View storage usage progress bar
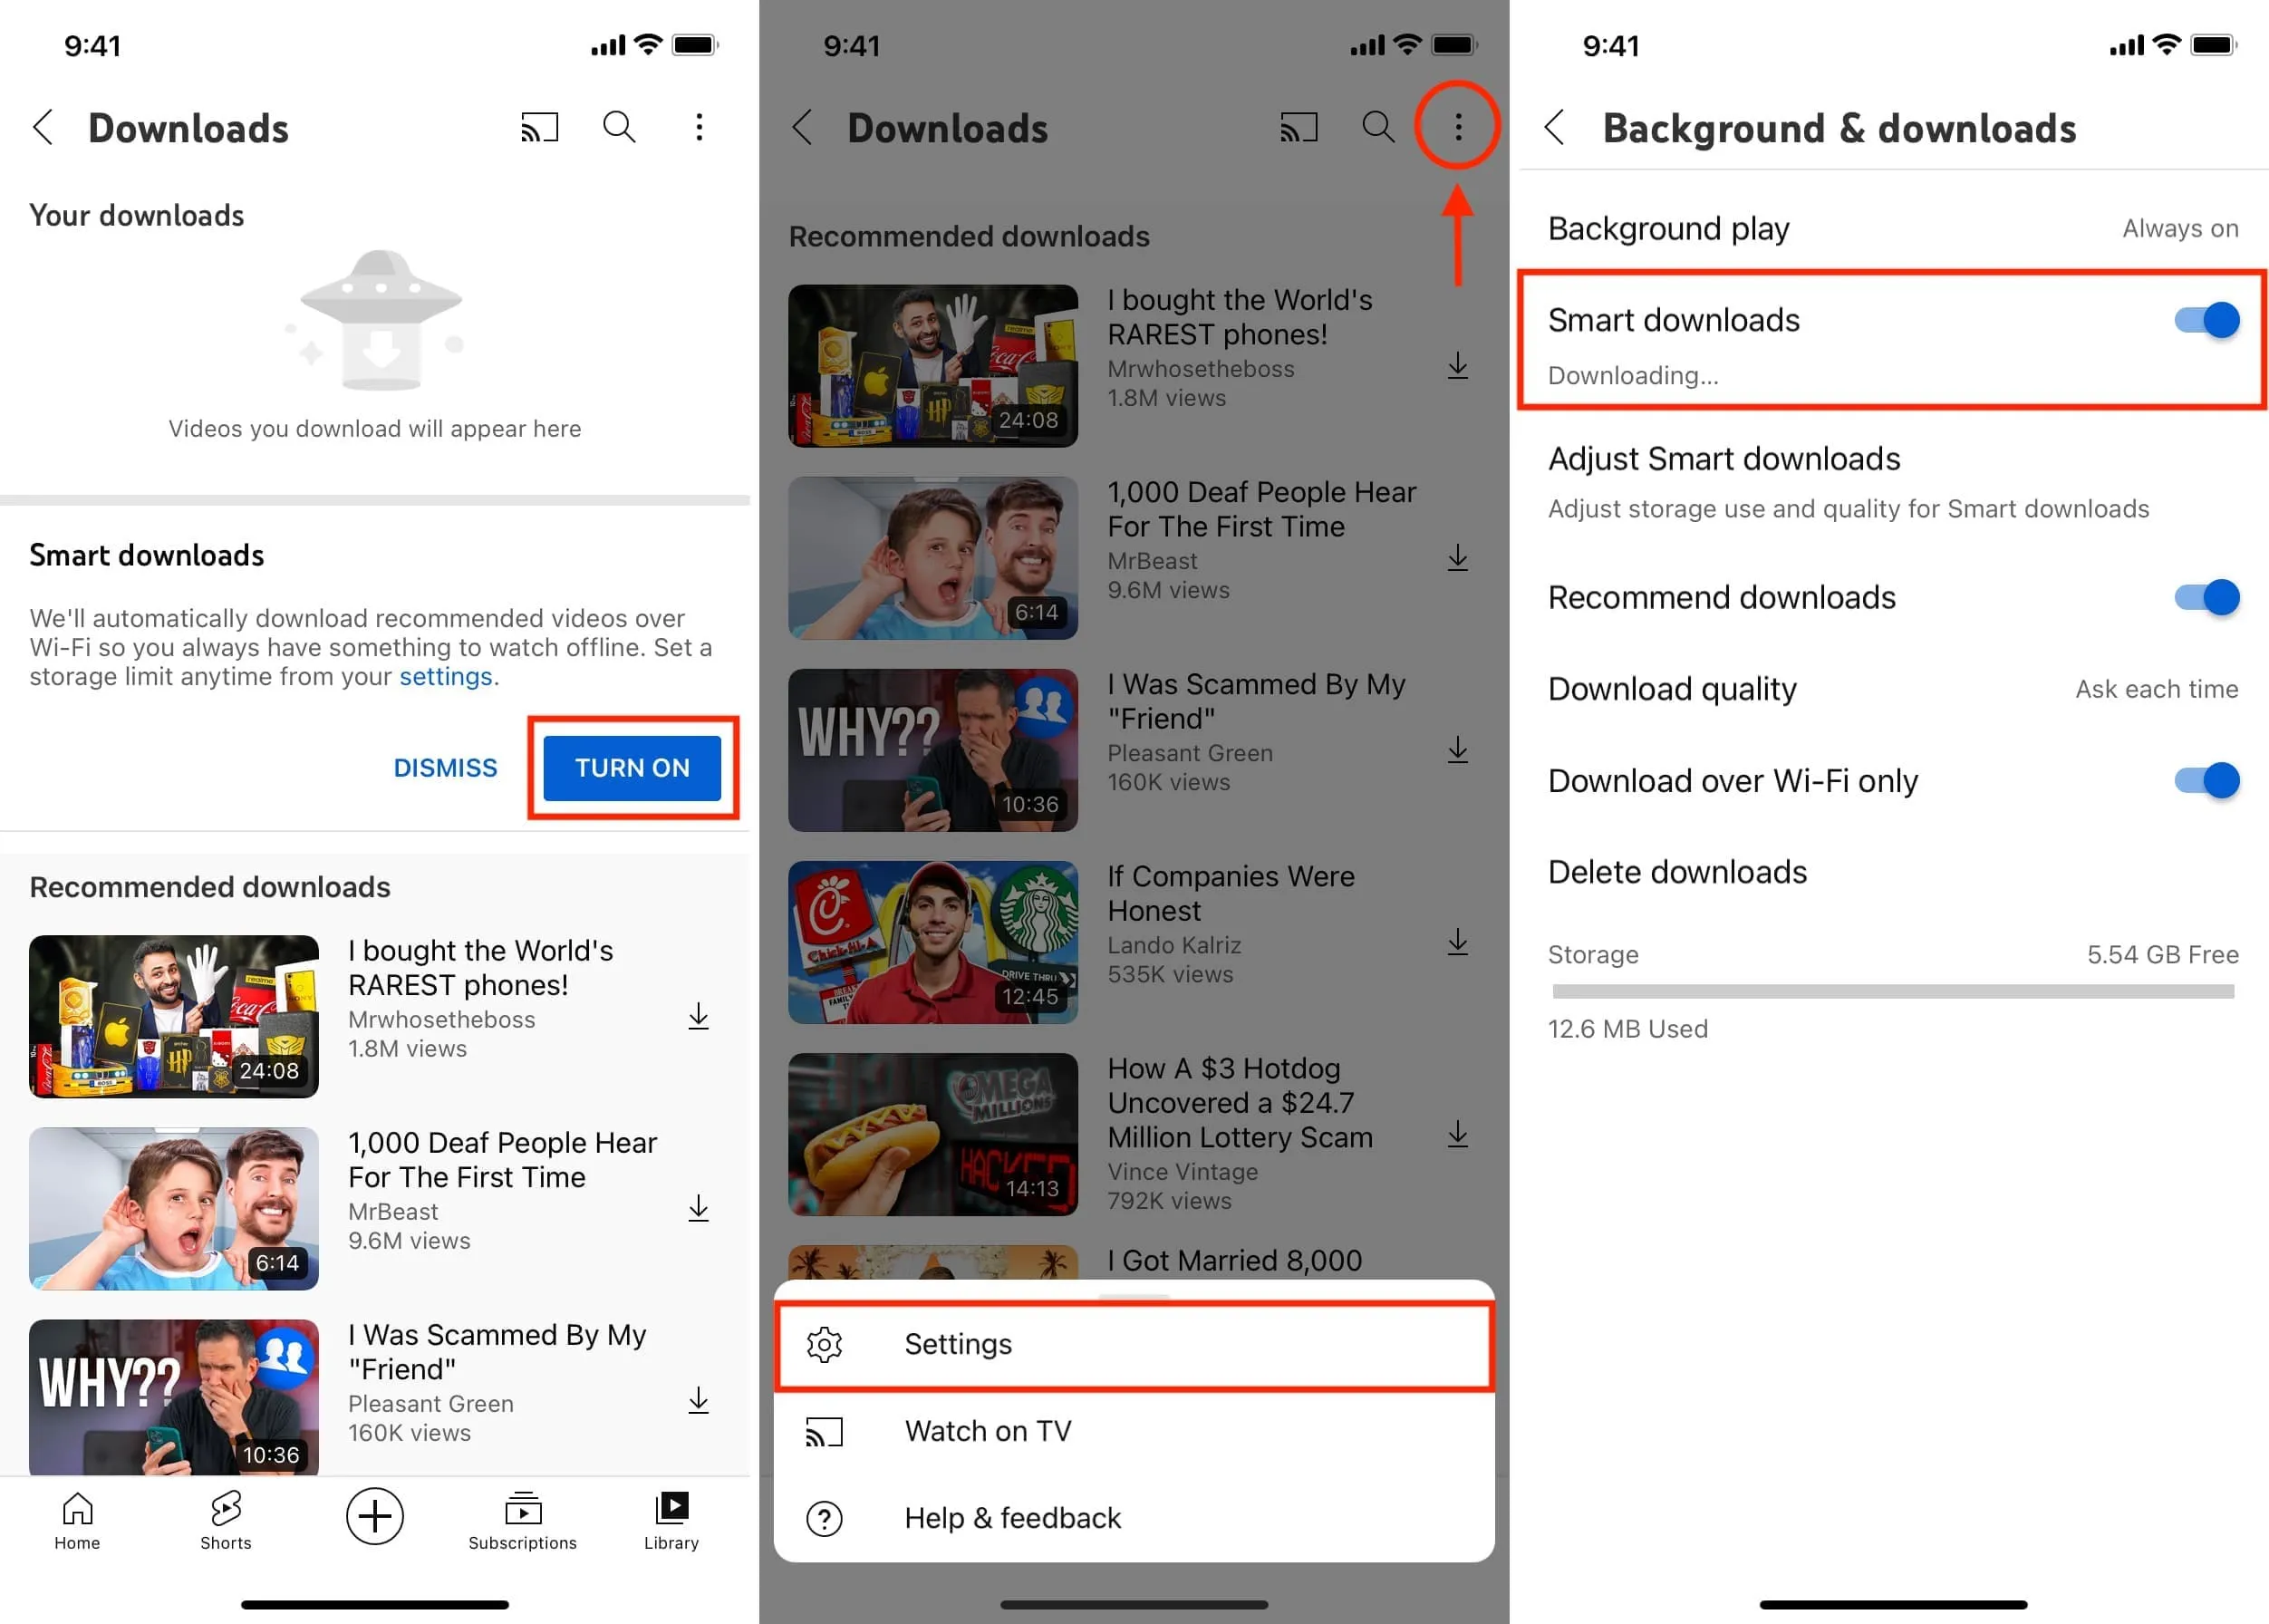The height and width of the screenshot is (1624, 2269). (1891, 988)
